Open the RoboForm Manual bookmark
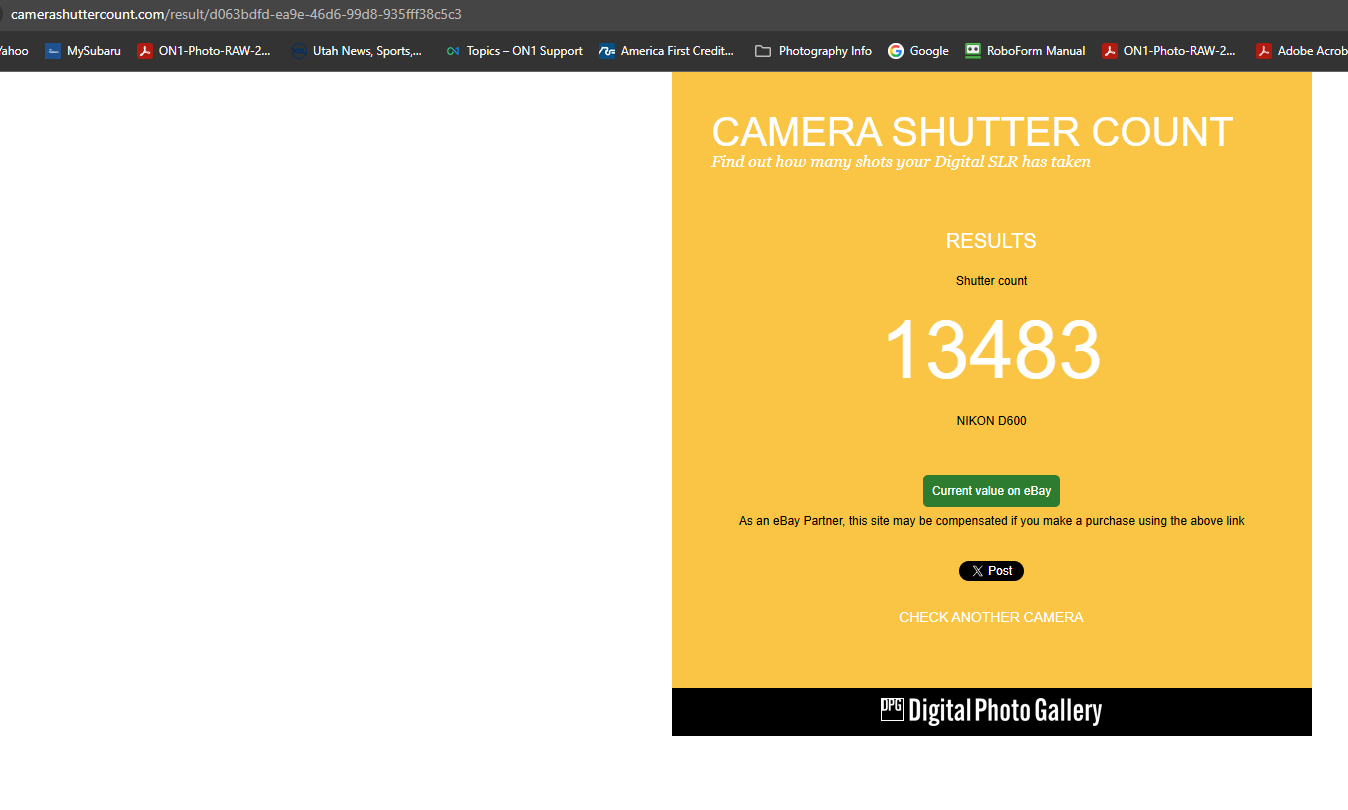This screenshot has width=1348, height=810. (1025, 51)
